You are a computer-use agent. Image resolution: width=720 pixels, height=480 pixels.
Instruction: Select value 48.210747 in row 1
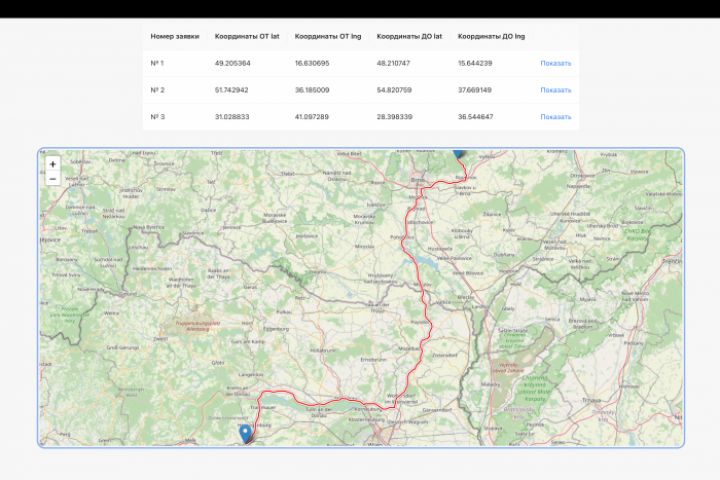tap(393, 63)
